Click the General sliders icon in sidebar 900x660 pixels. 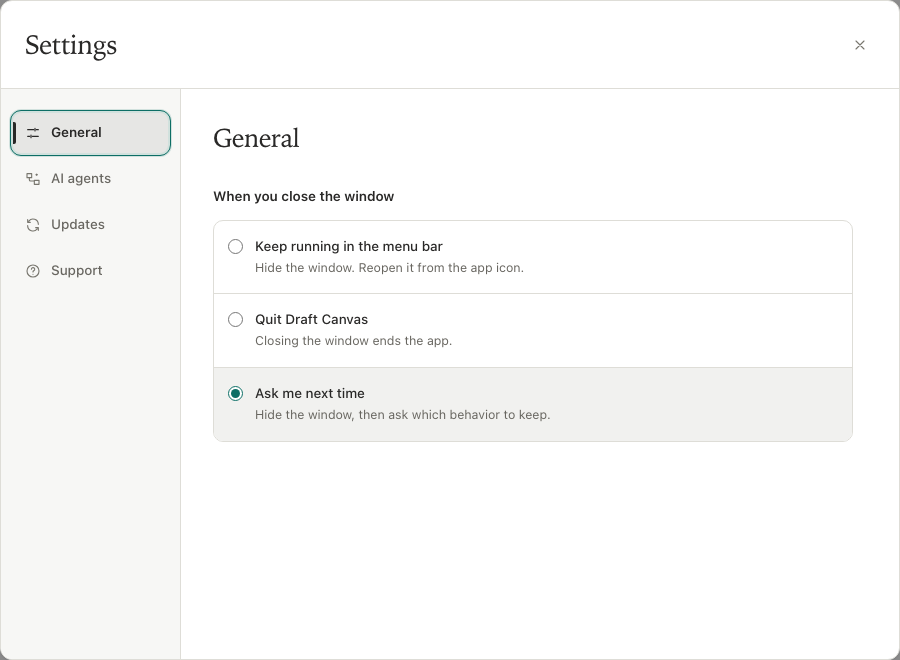click(x=33, y=133)
